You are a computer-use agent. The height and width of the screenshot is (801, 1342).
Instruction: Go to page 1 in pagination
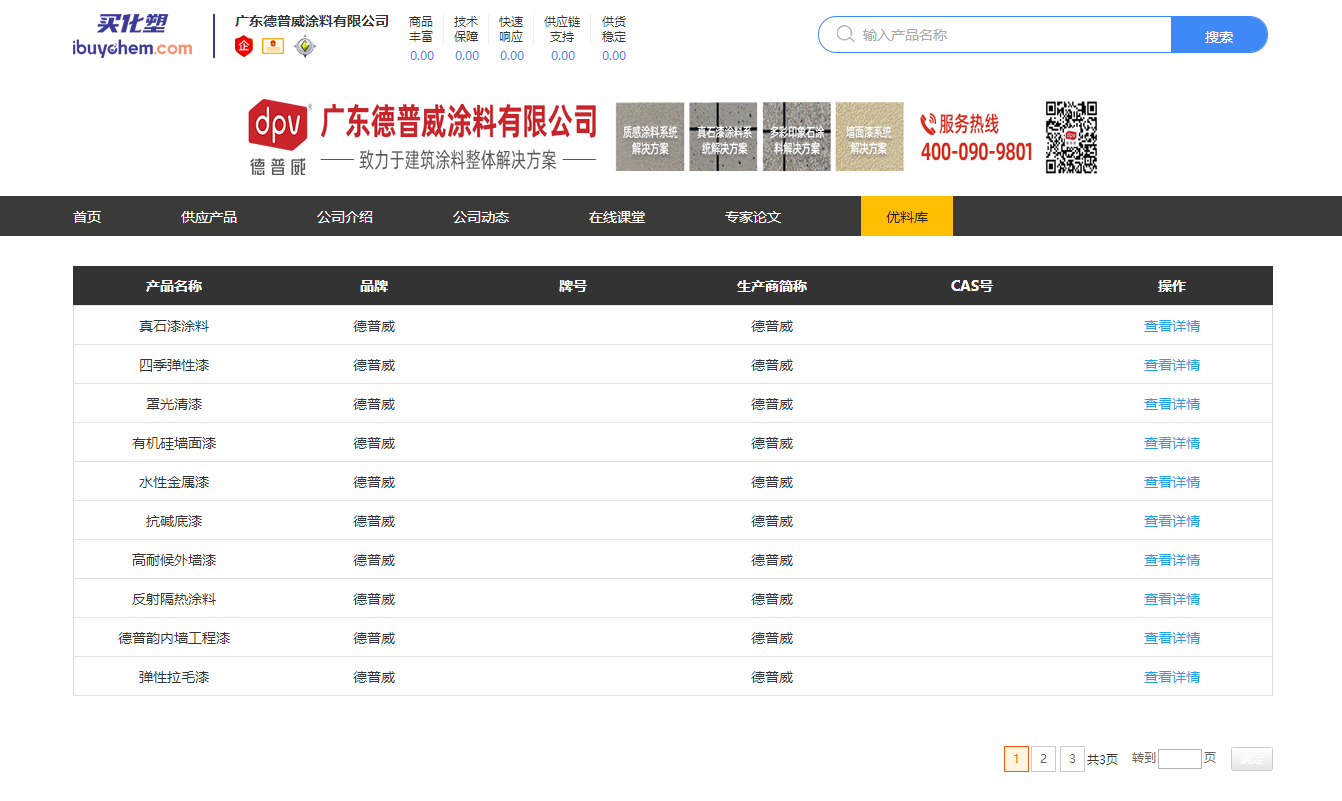pos(1016,759)
